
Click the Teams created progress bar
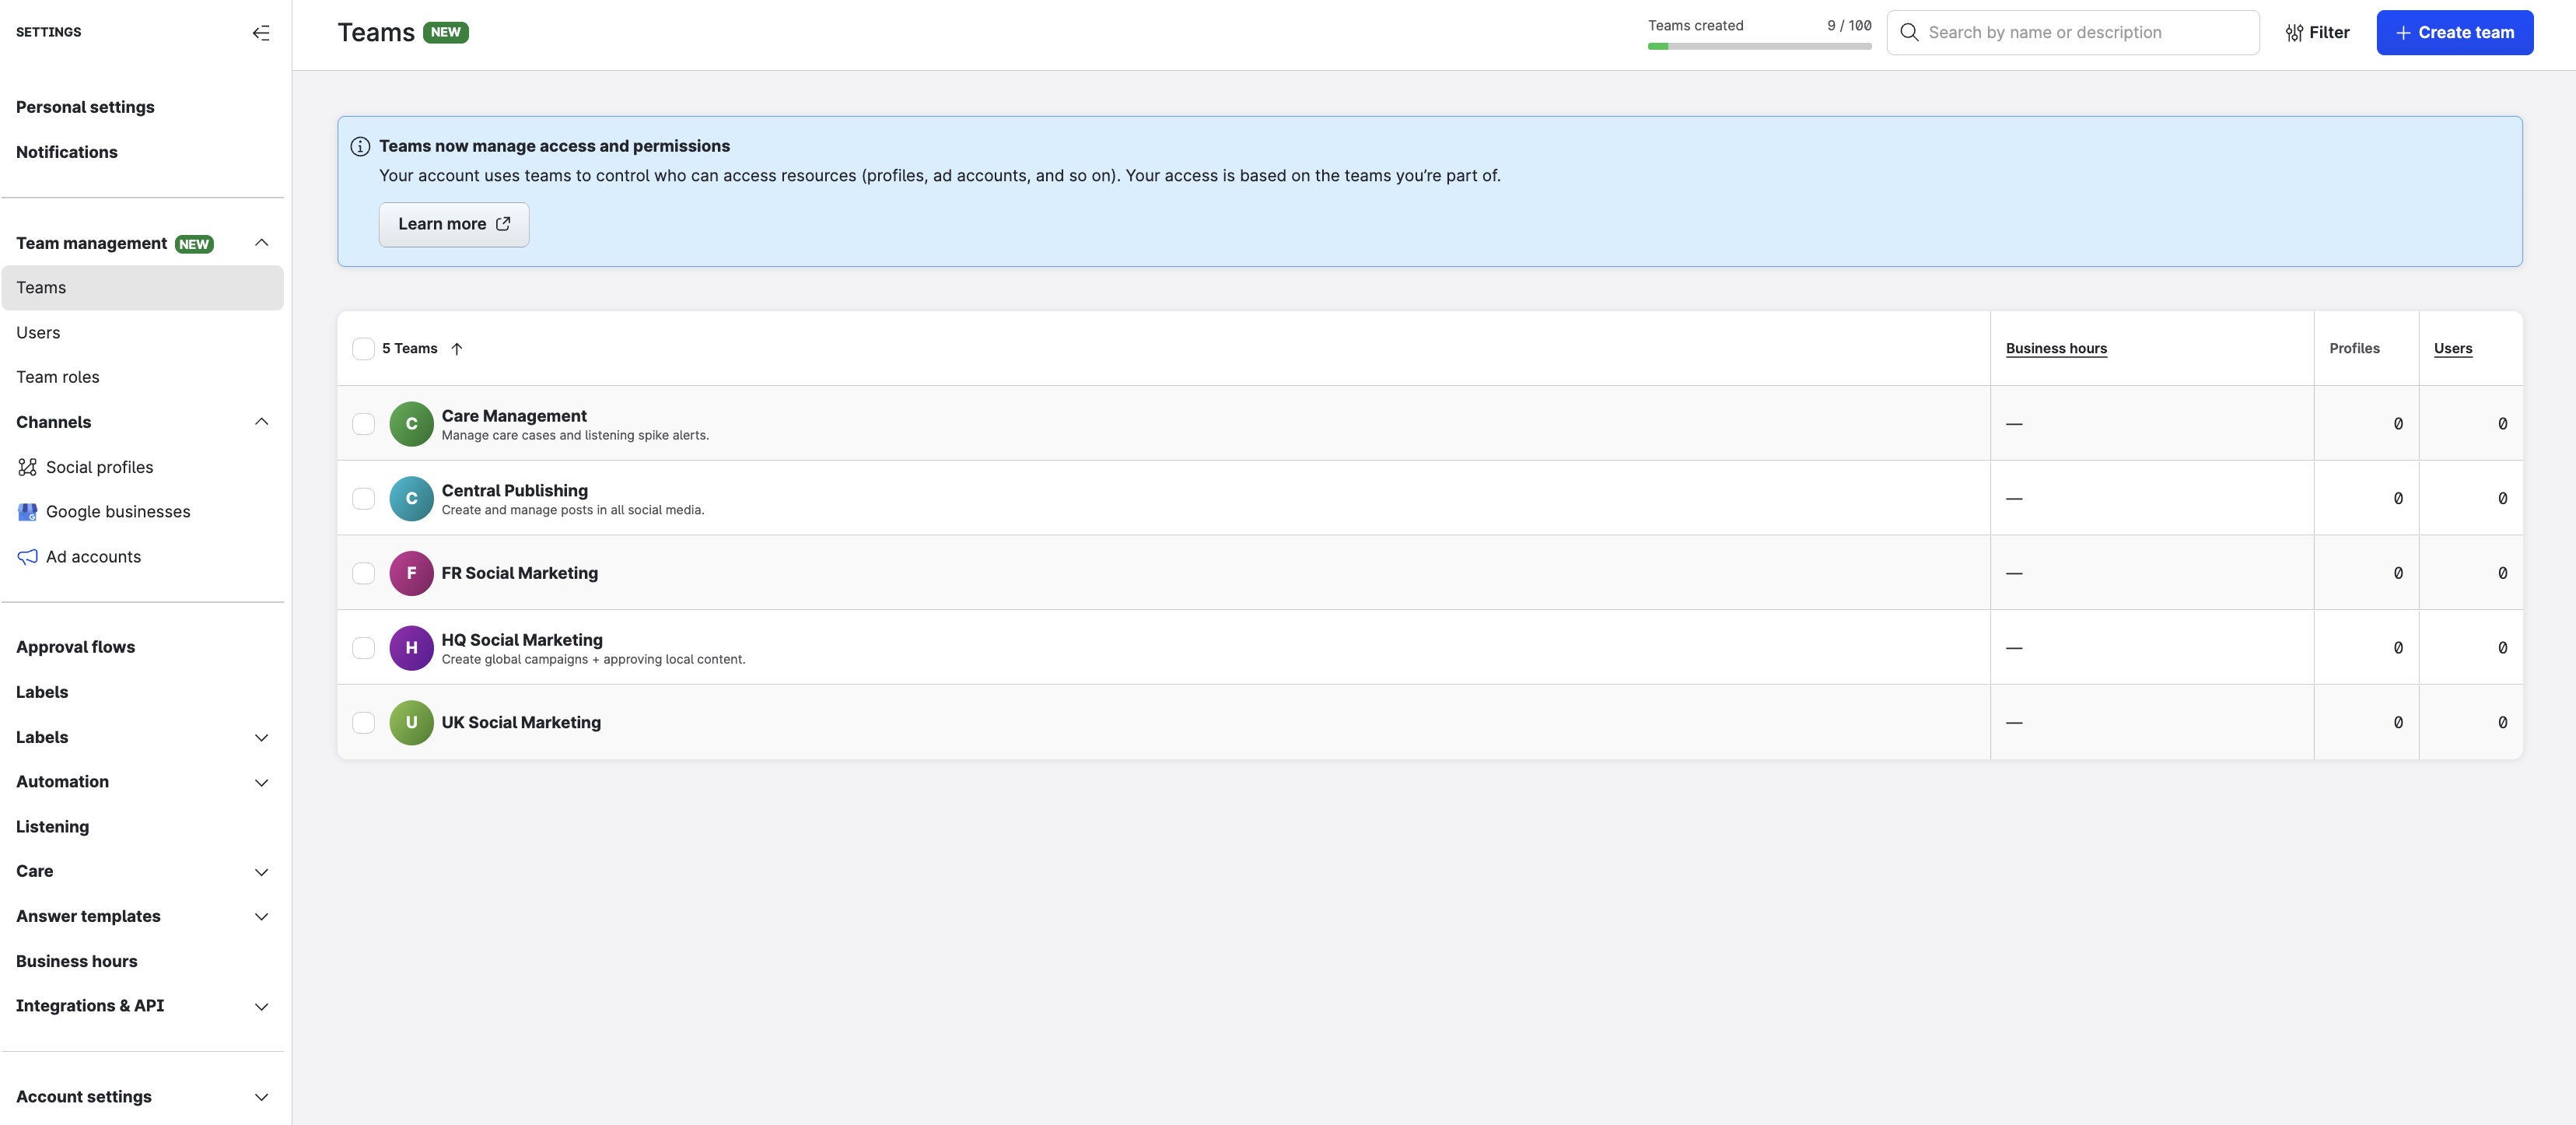[1759, 46]
